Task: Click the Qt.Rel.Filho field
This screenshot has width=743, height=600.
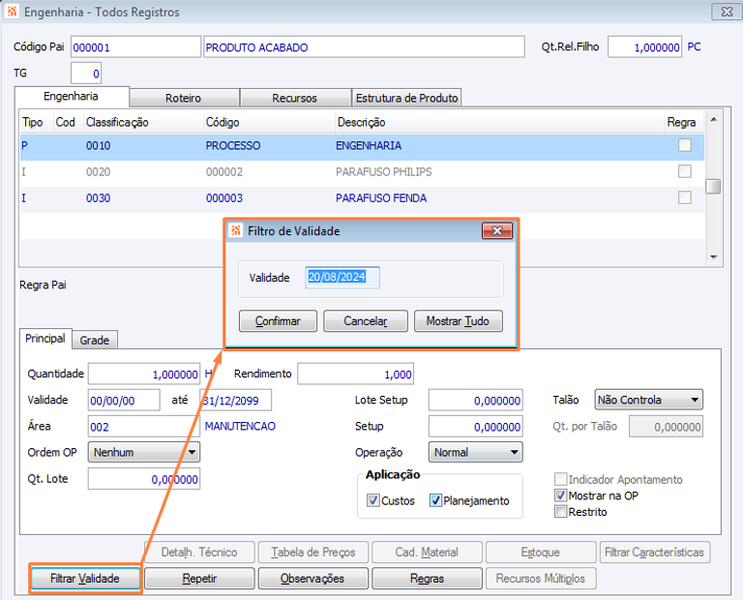Action: 644,47
